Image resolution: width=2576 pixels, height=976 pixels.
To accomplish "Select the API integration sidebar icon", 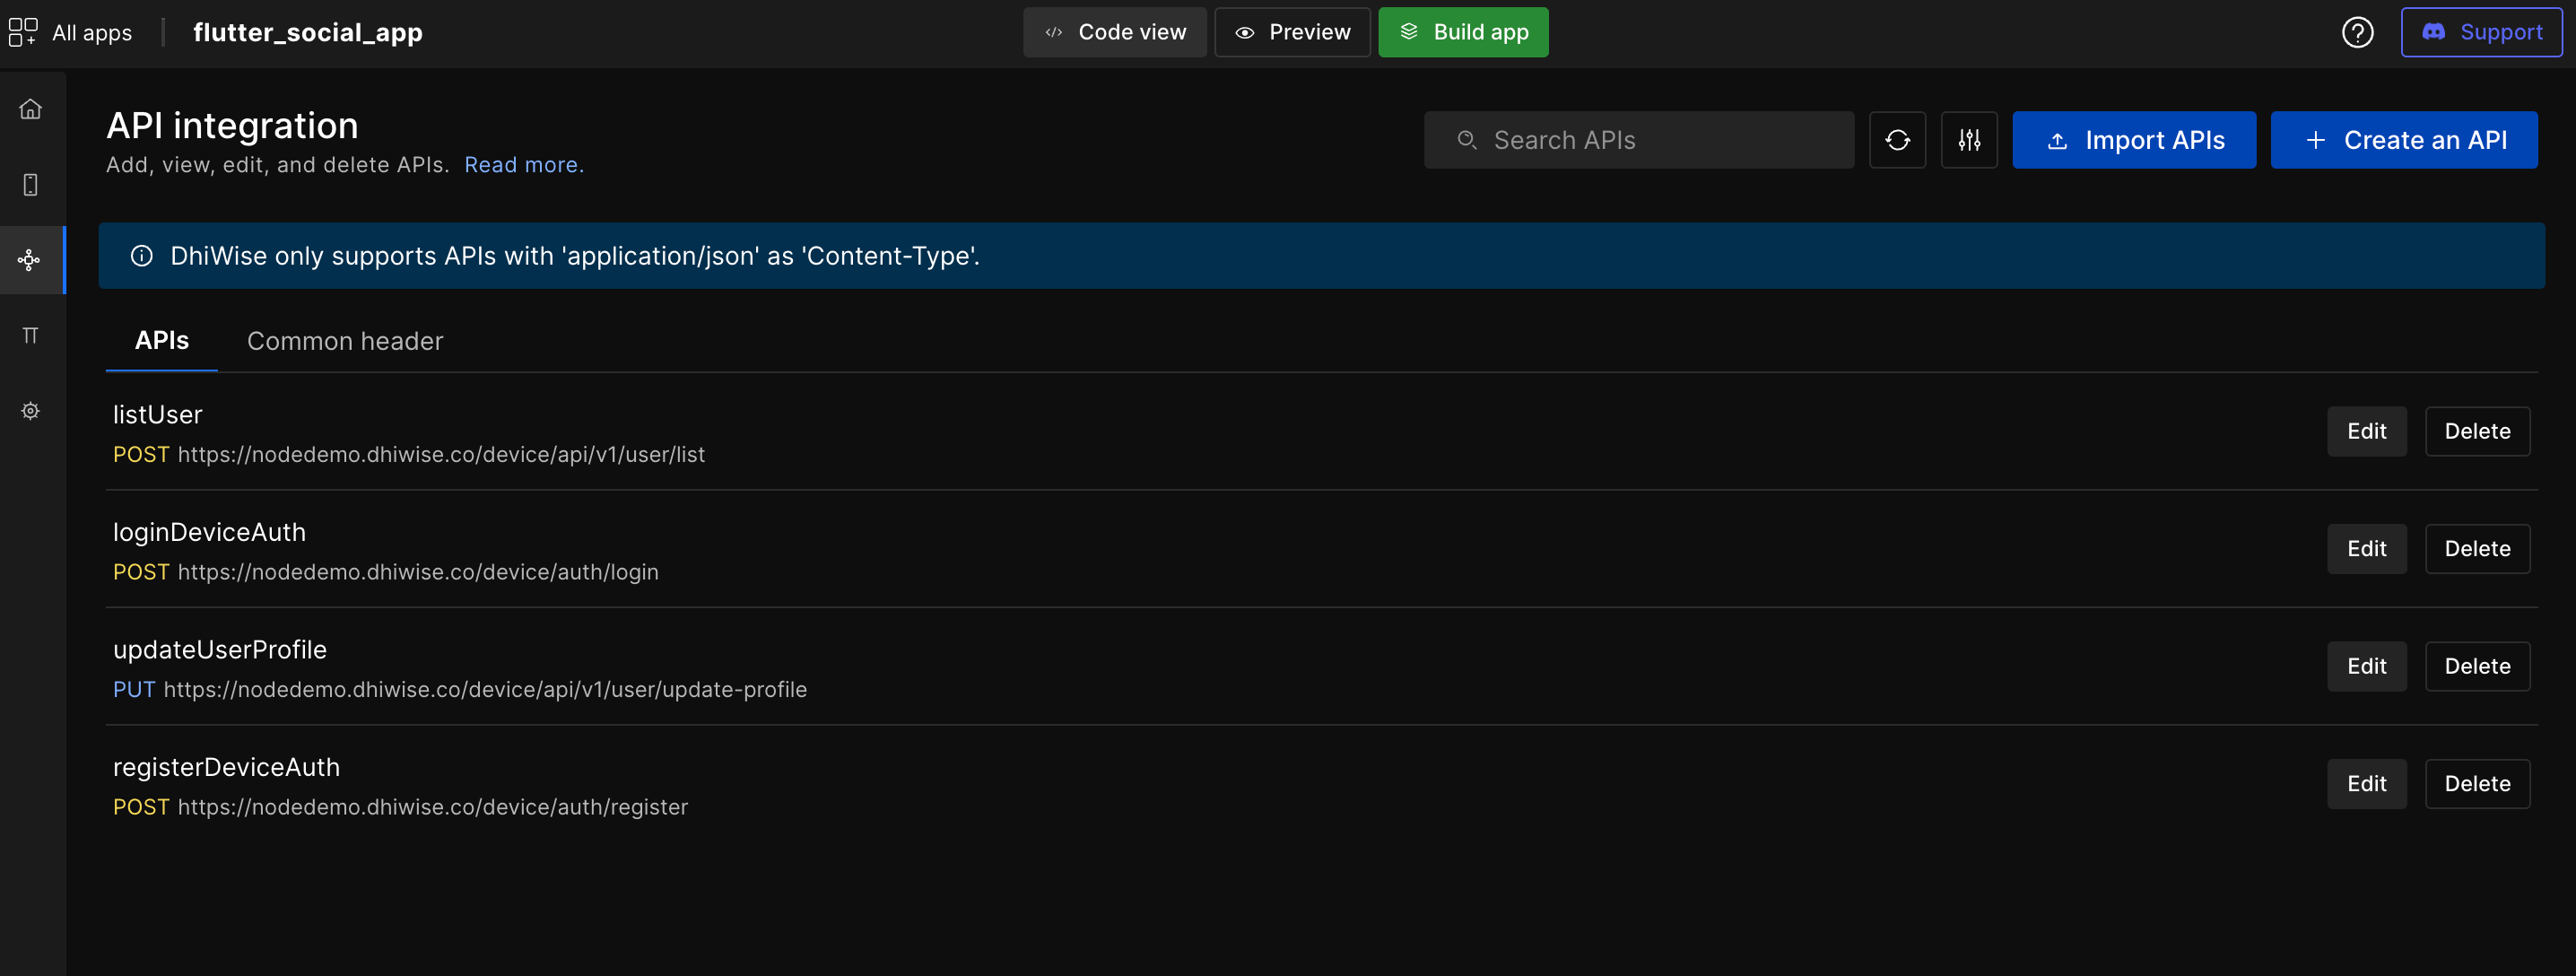I will [30, 260].
